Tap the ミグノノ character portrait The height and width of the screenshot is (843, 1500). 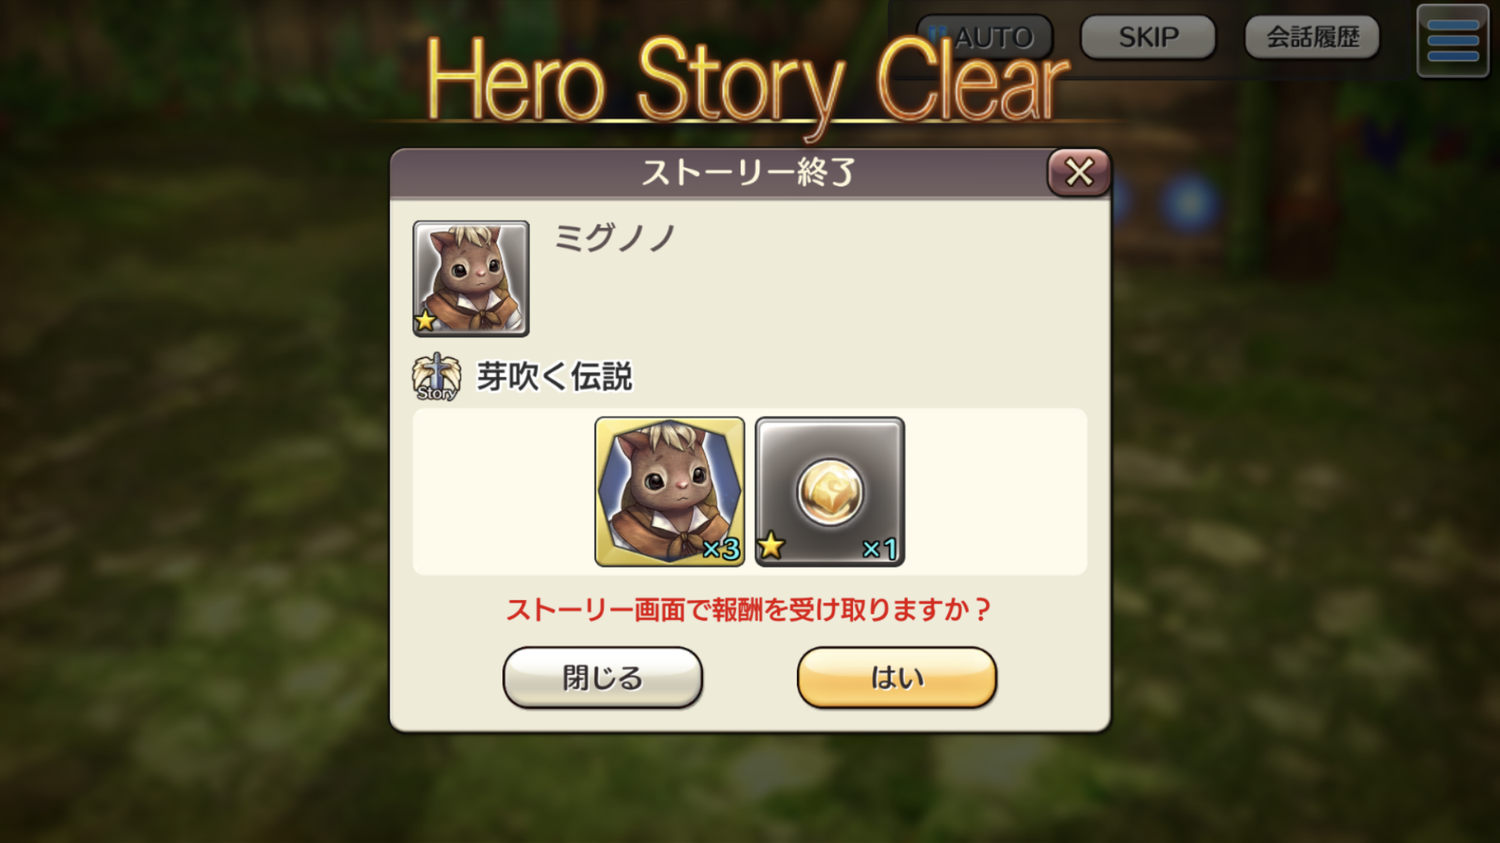click(471, 278)
